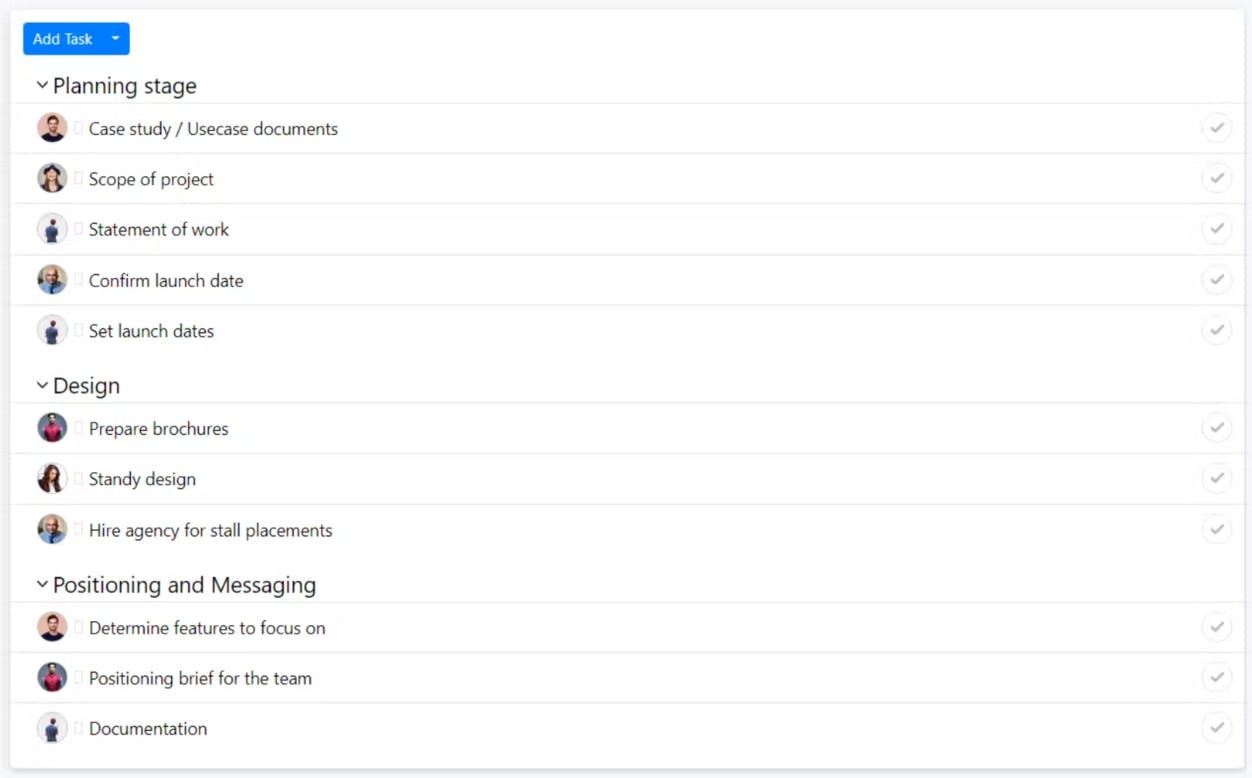1252x778 pixels.
Task: Open the Standy design task
Action: tap(142, 479)
